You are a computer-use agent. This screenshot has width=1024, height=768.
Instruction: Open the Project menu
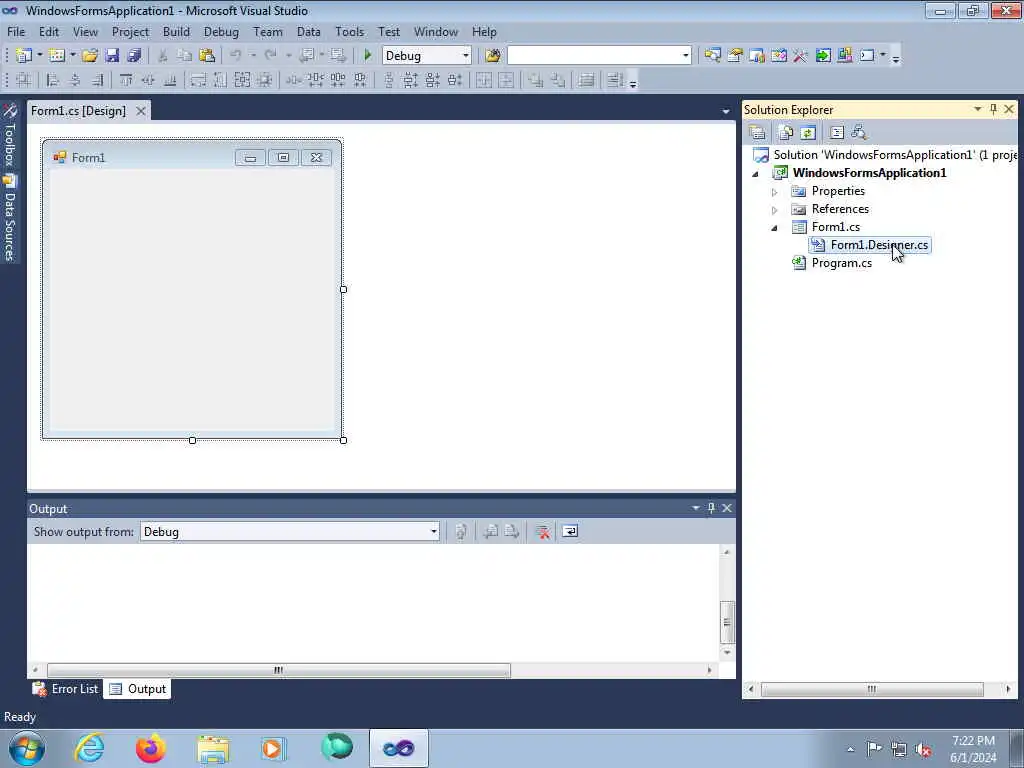[x=130, y=32]
